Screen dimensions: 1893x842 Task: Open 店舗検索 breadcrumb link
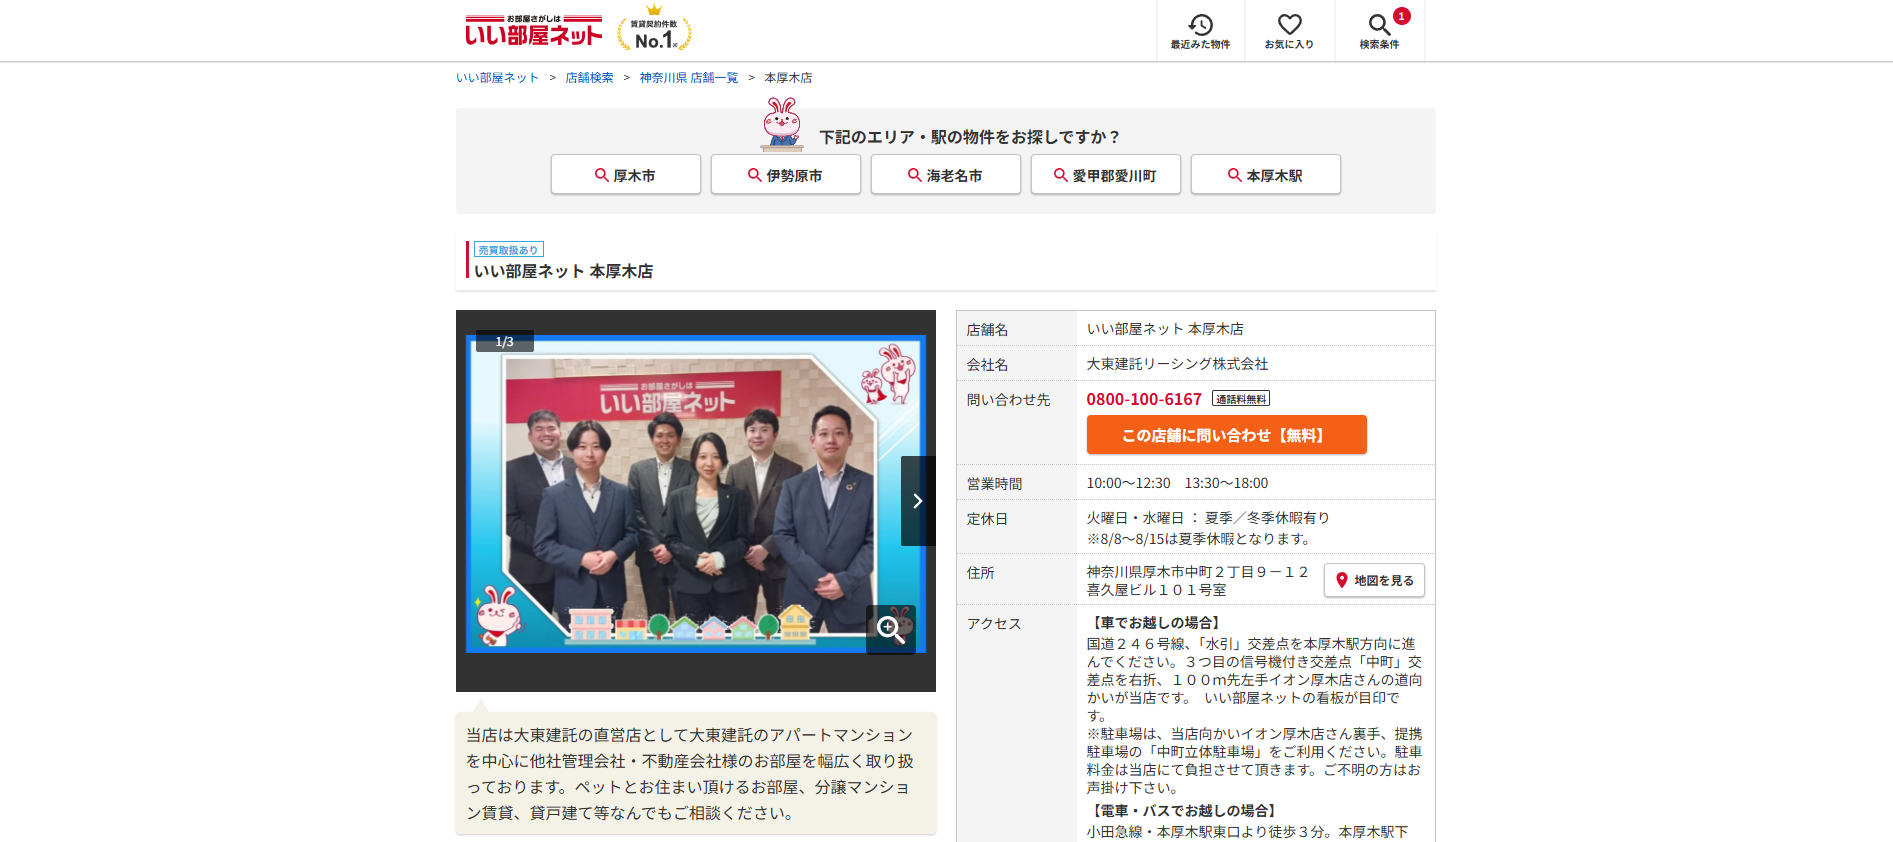(x=589, y=78)
